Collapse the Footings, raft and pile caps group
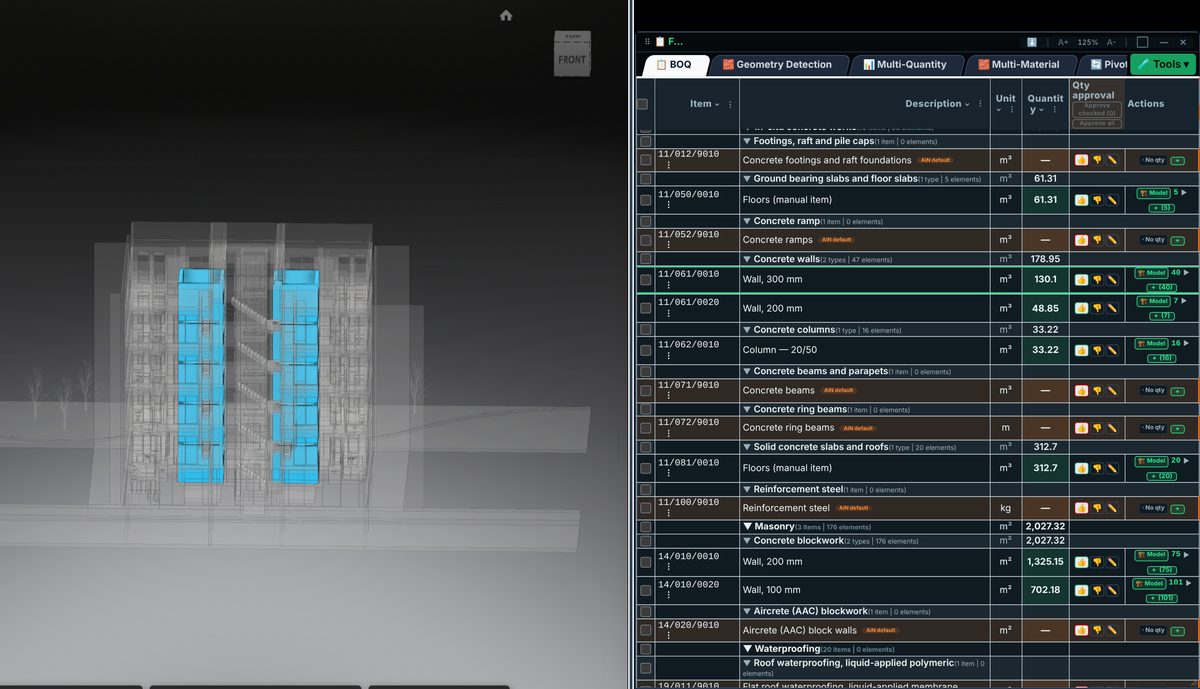This screenshot has height=689, width=1200. (747, 142)
